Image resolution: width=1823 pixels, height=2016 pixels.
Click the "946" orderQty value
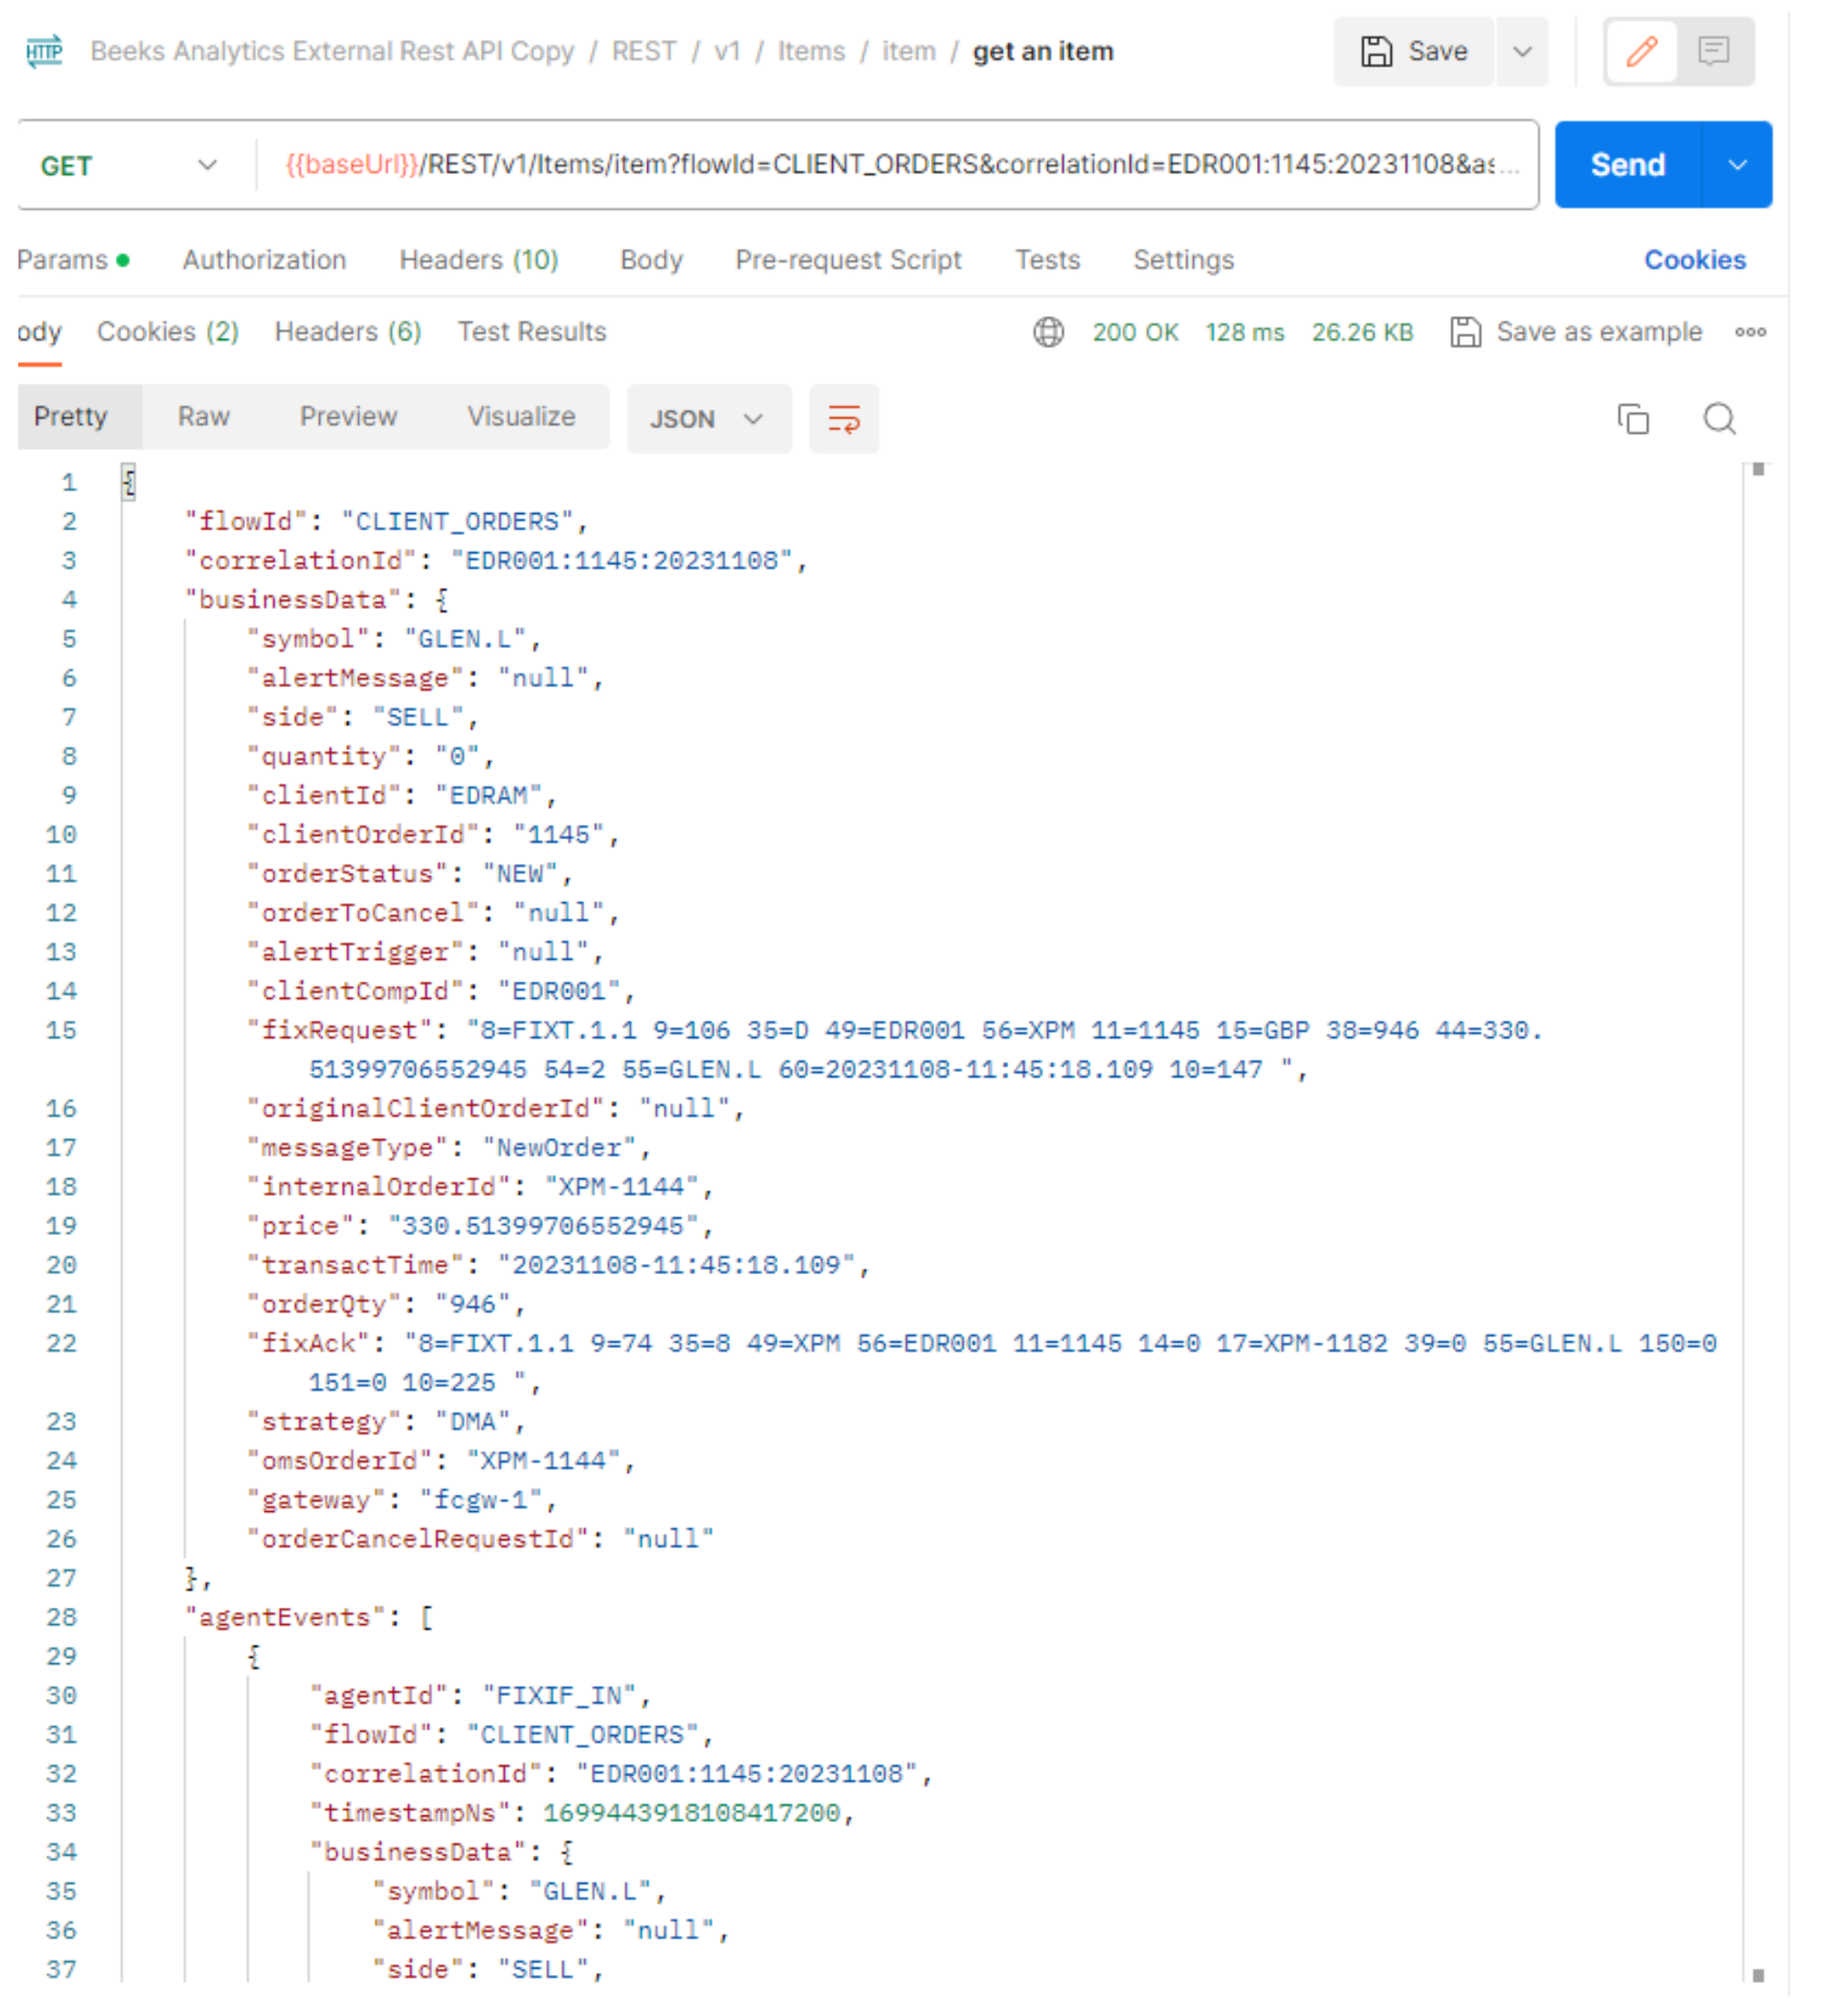coord(473,1304)
